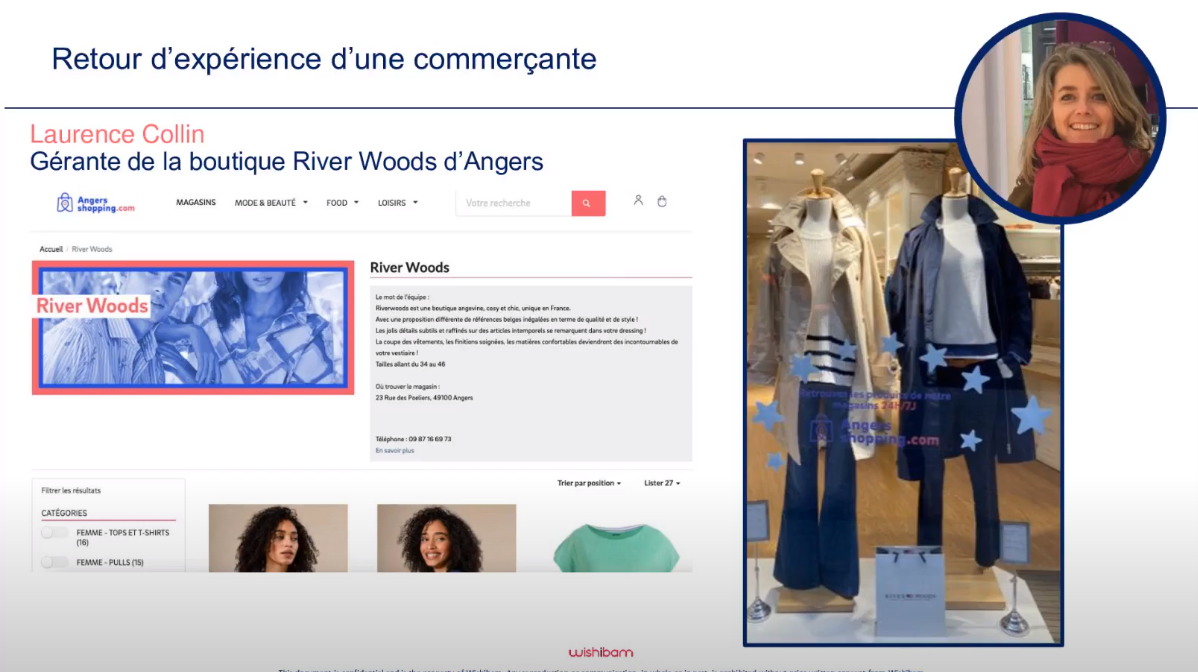Open the Lister 27 dropdown
The image size is (1198, 672).
click(x=662, y=483)
